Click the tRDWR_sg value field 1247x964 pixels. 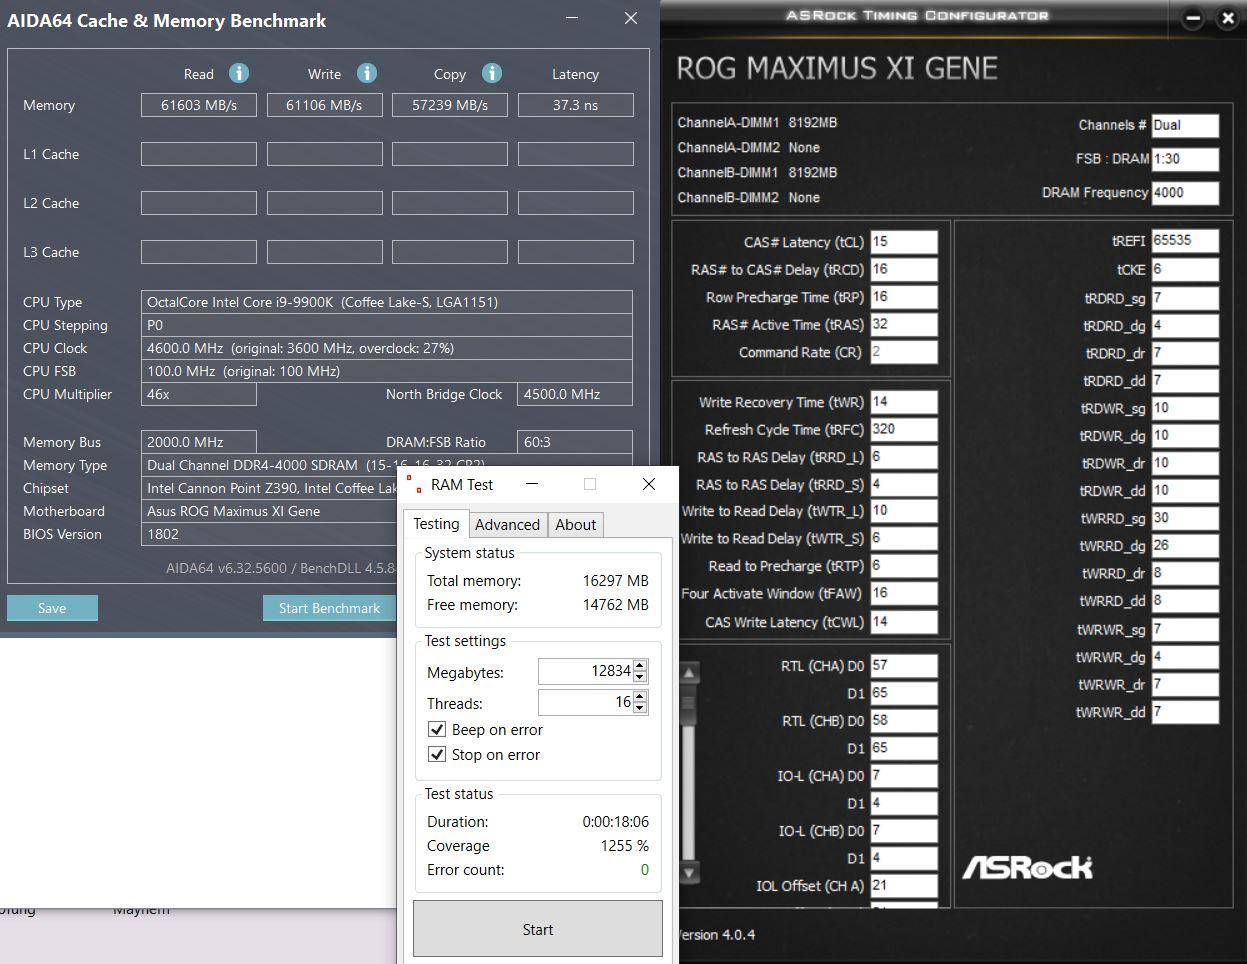click(x=1185, y=408)
